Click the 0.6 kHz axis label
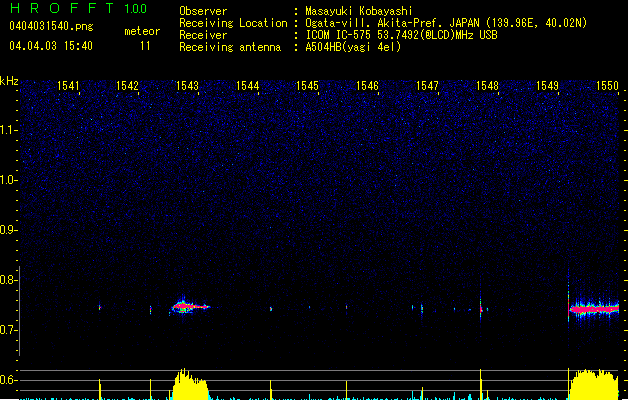The height and width of the screenshot is (400, 629). (8, 380)
